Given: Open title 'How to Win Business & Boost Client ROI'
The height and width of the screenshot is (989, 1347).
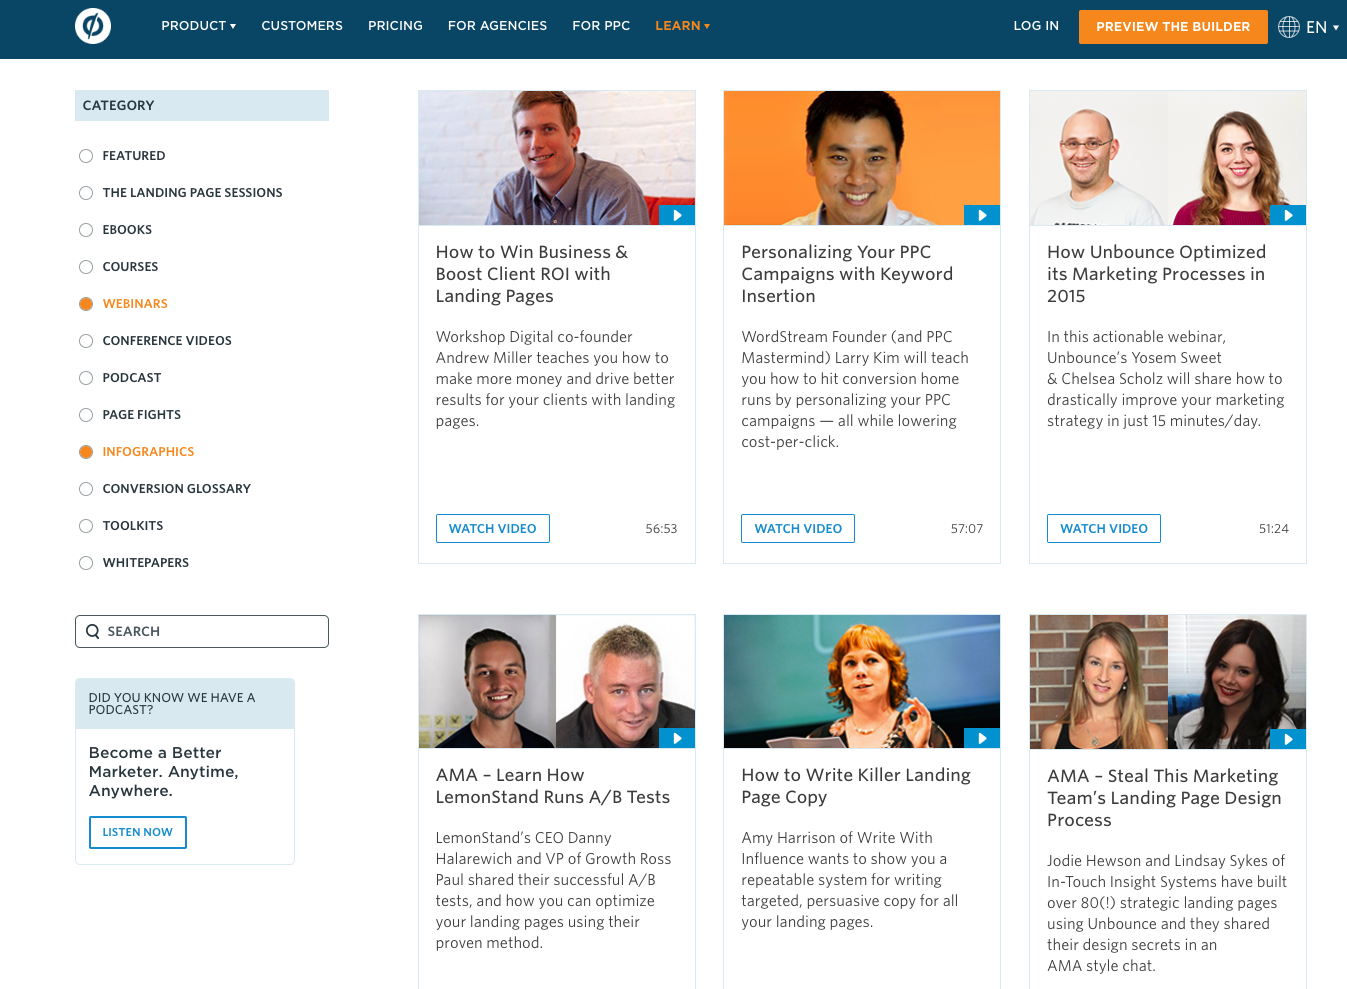Looking at the screenshot, I should [532, 274].
